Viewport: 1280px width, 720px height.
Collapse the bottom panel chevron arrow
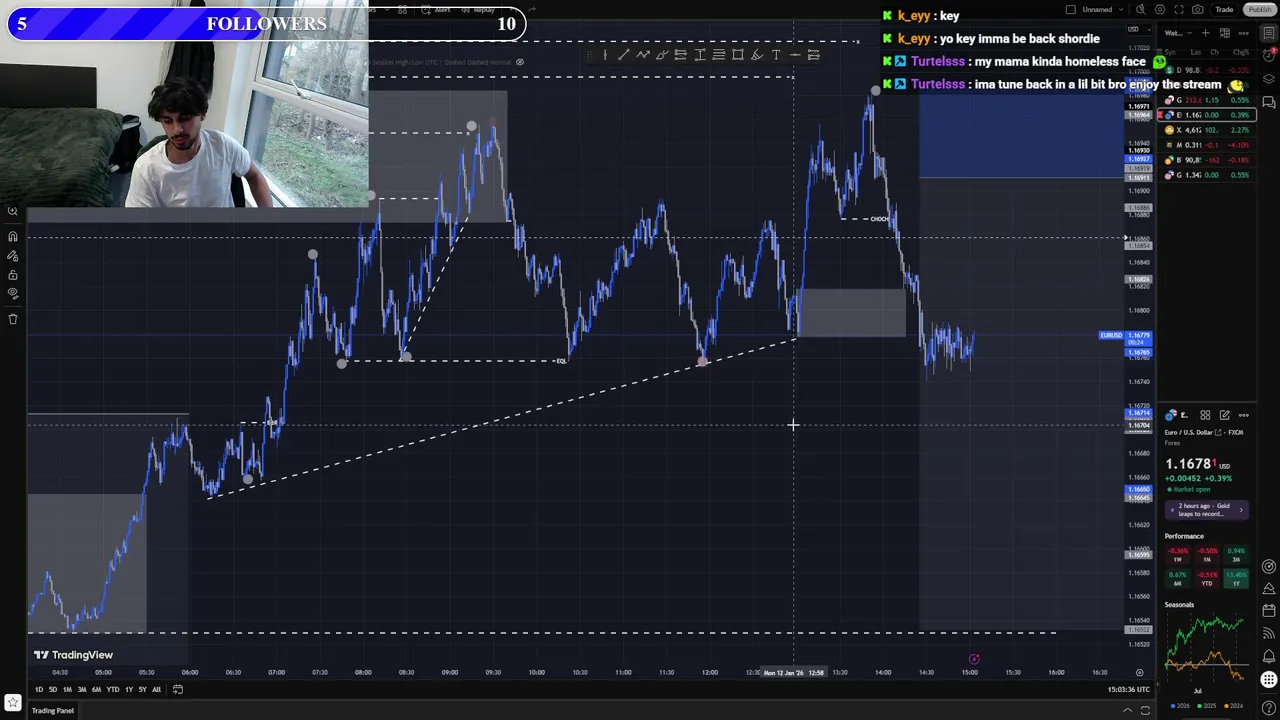[x=1127, y=711]
